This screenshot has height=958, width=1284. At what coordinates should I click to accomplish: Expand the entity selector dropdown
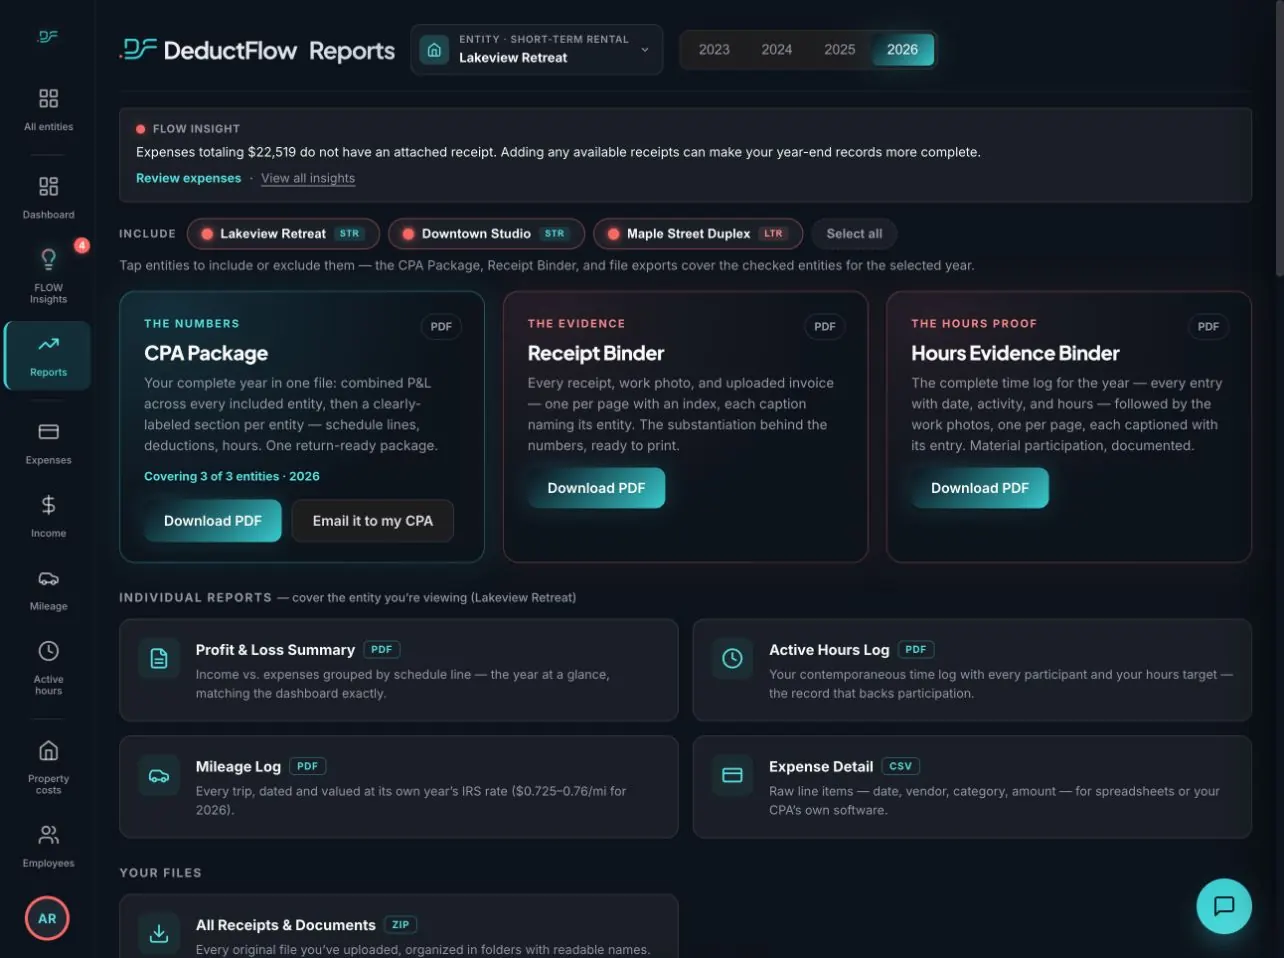tap(537, 49)
